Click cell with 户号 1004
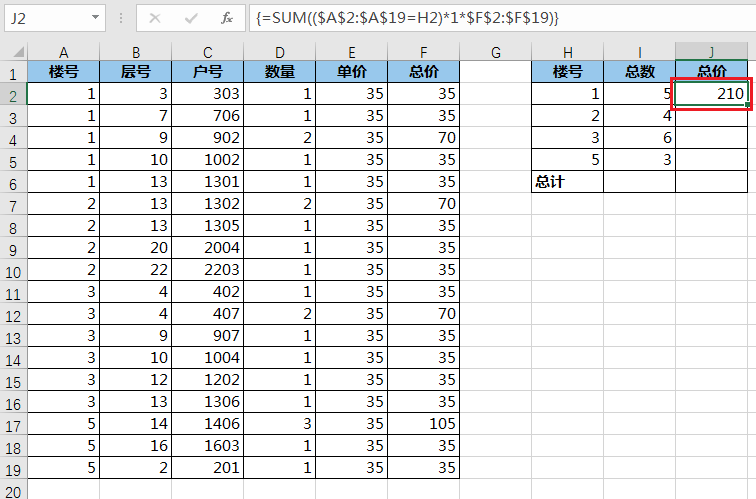 pos(207,358)
